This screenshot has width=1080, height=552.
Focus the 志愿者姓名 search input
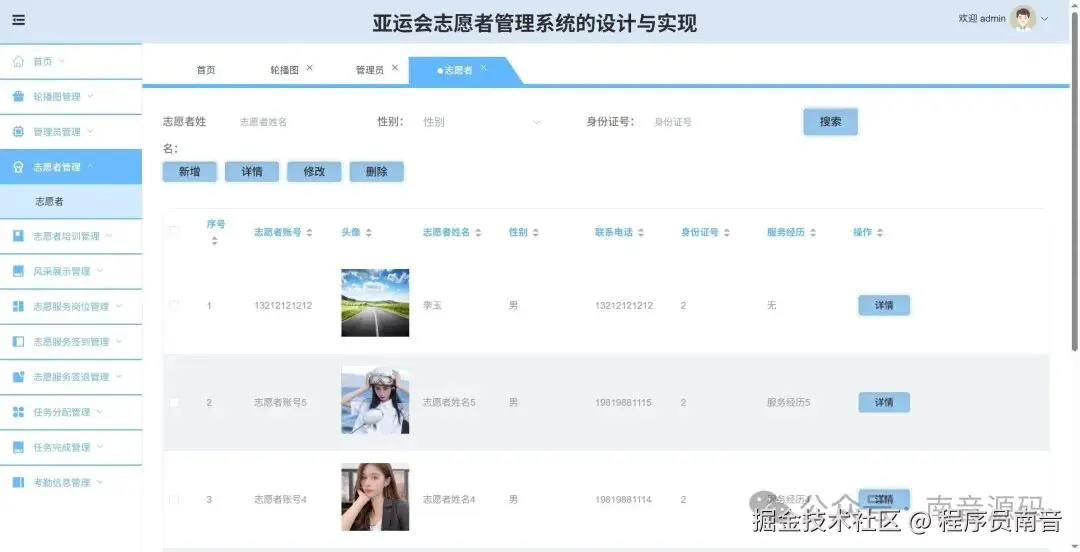pyautogui.click(x=295, y=122)
